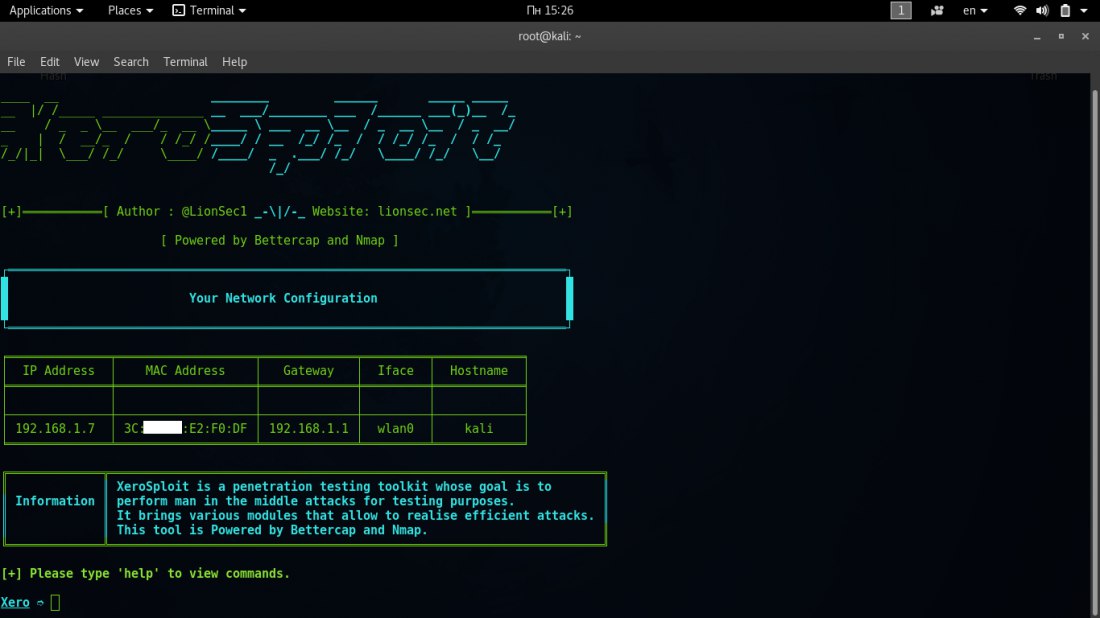The height and width of the screenshot is (618, 1100).
Task: Maximize the terminal window
Action: [1061, 36]
